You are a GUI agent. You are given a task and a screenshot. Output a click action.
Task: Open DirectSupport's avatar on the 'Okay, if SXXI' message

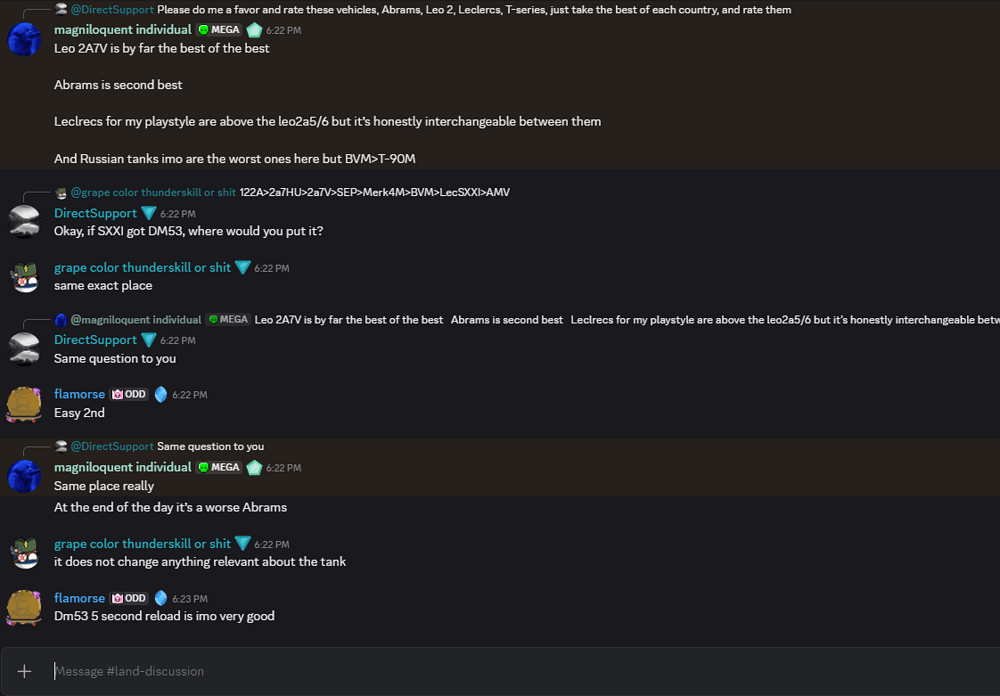24,222
